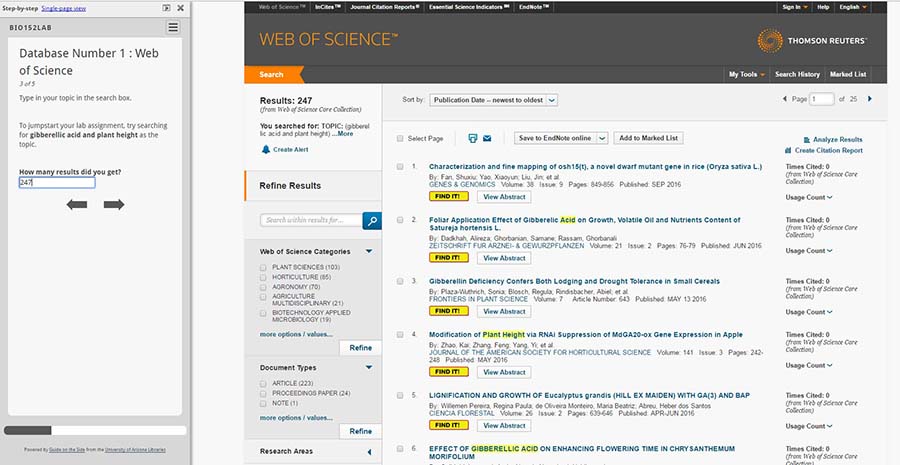The height and width of the screenshot is (465, 900).
Task: Click FIND IT! for Gibberellin Deficiency article
Action: pos(449,311)
